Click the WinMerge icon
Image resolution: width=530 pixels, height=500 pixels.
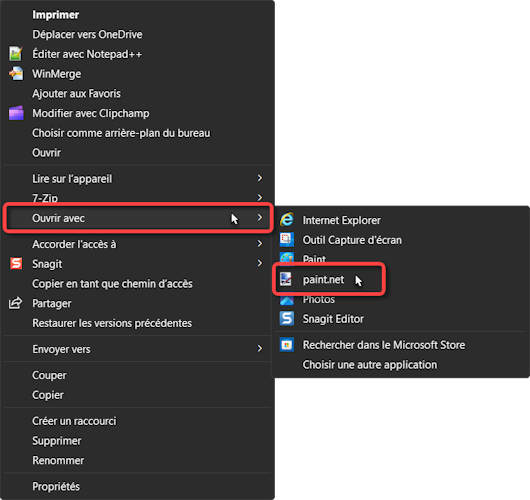click(x=16, y=74)
